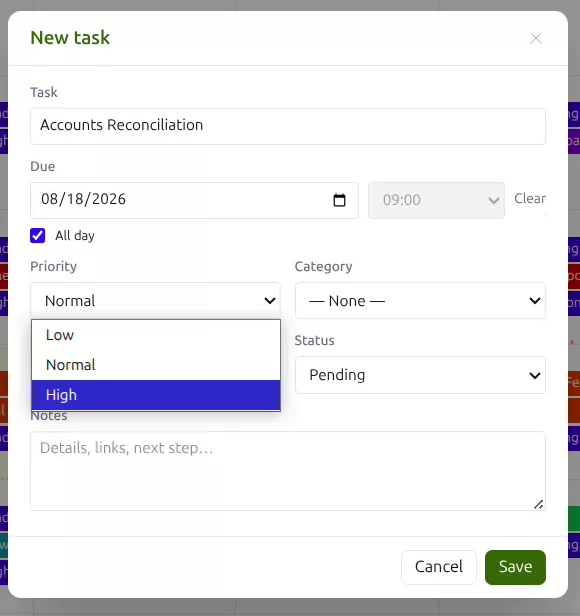
Task: Select High in the priority list
Action: [156, 395]
